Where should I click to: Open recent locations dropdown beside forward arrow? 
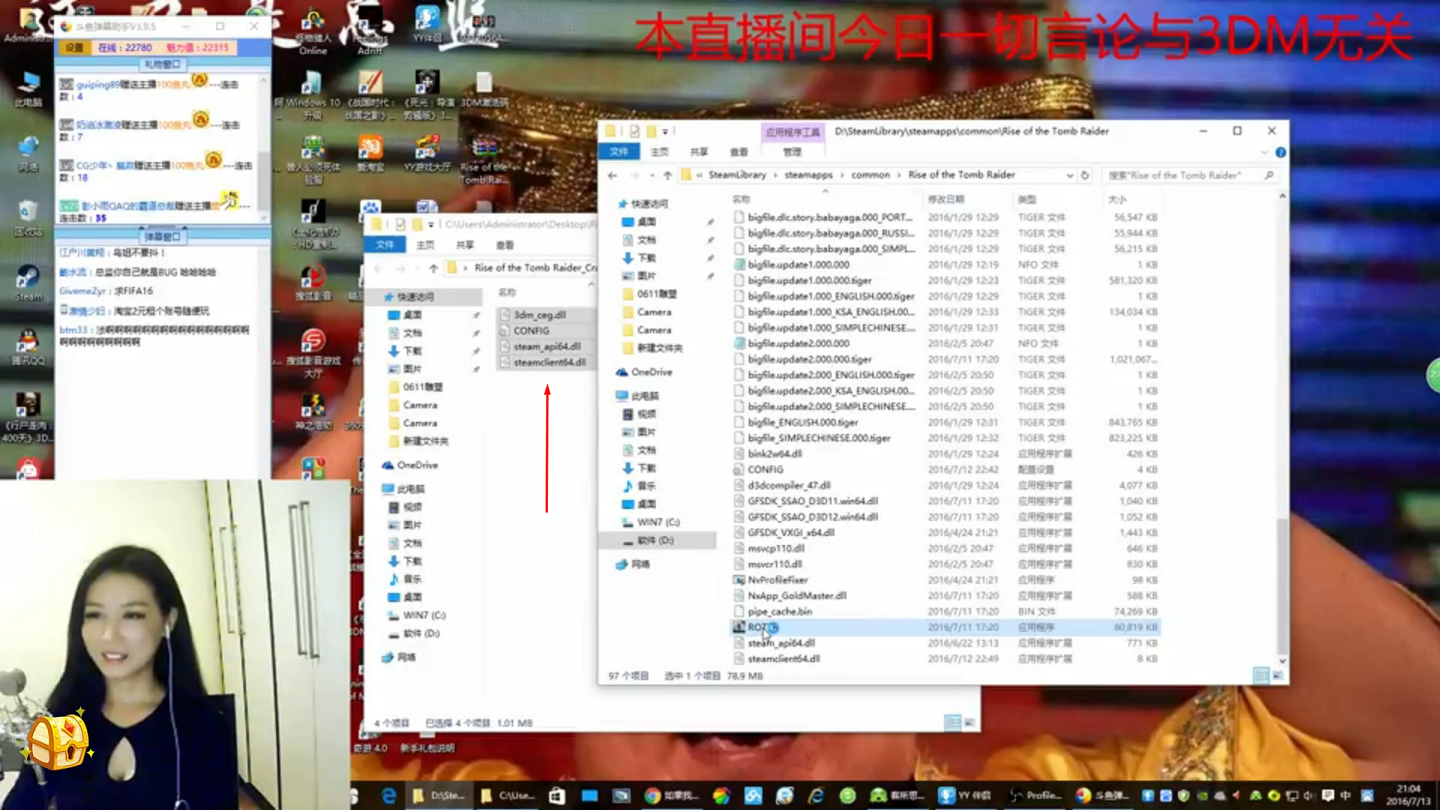650,175
